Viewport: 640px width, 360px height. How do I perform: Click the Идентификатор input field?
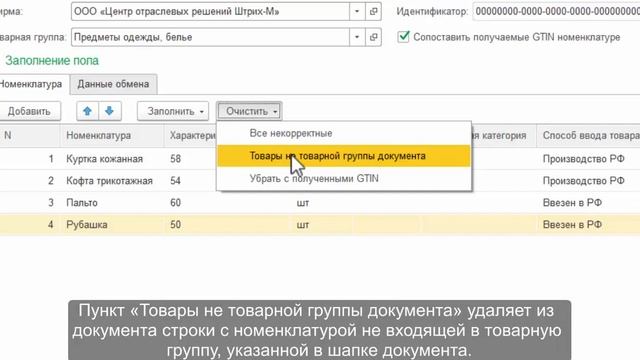pyautogui.click(x=556, y=11)
